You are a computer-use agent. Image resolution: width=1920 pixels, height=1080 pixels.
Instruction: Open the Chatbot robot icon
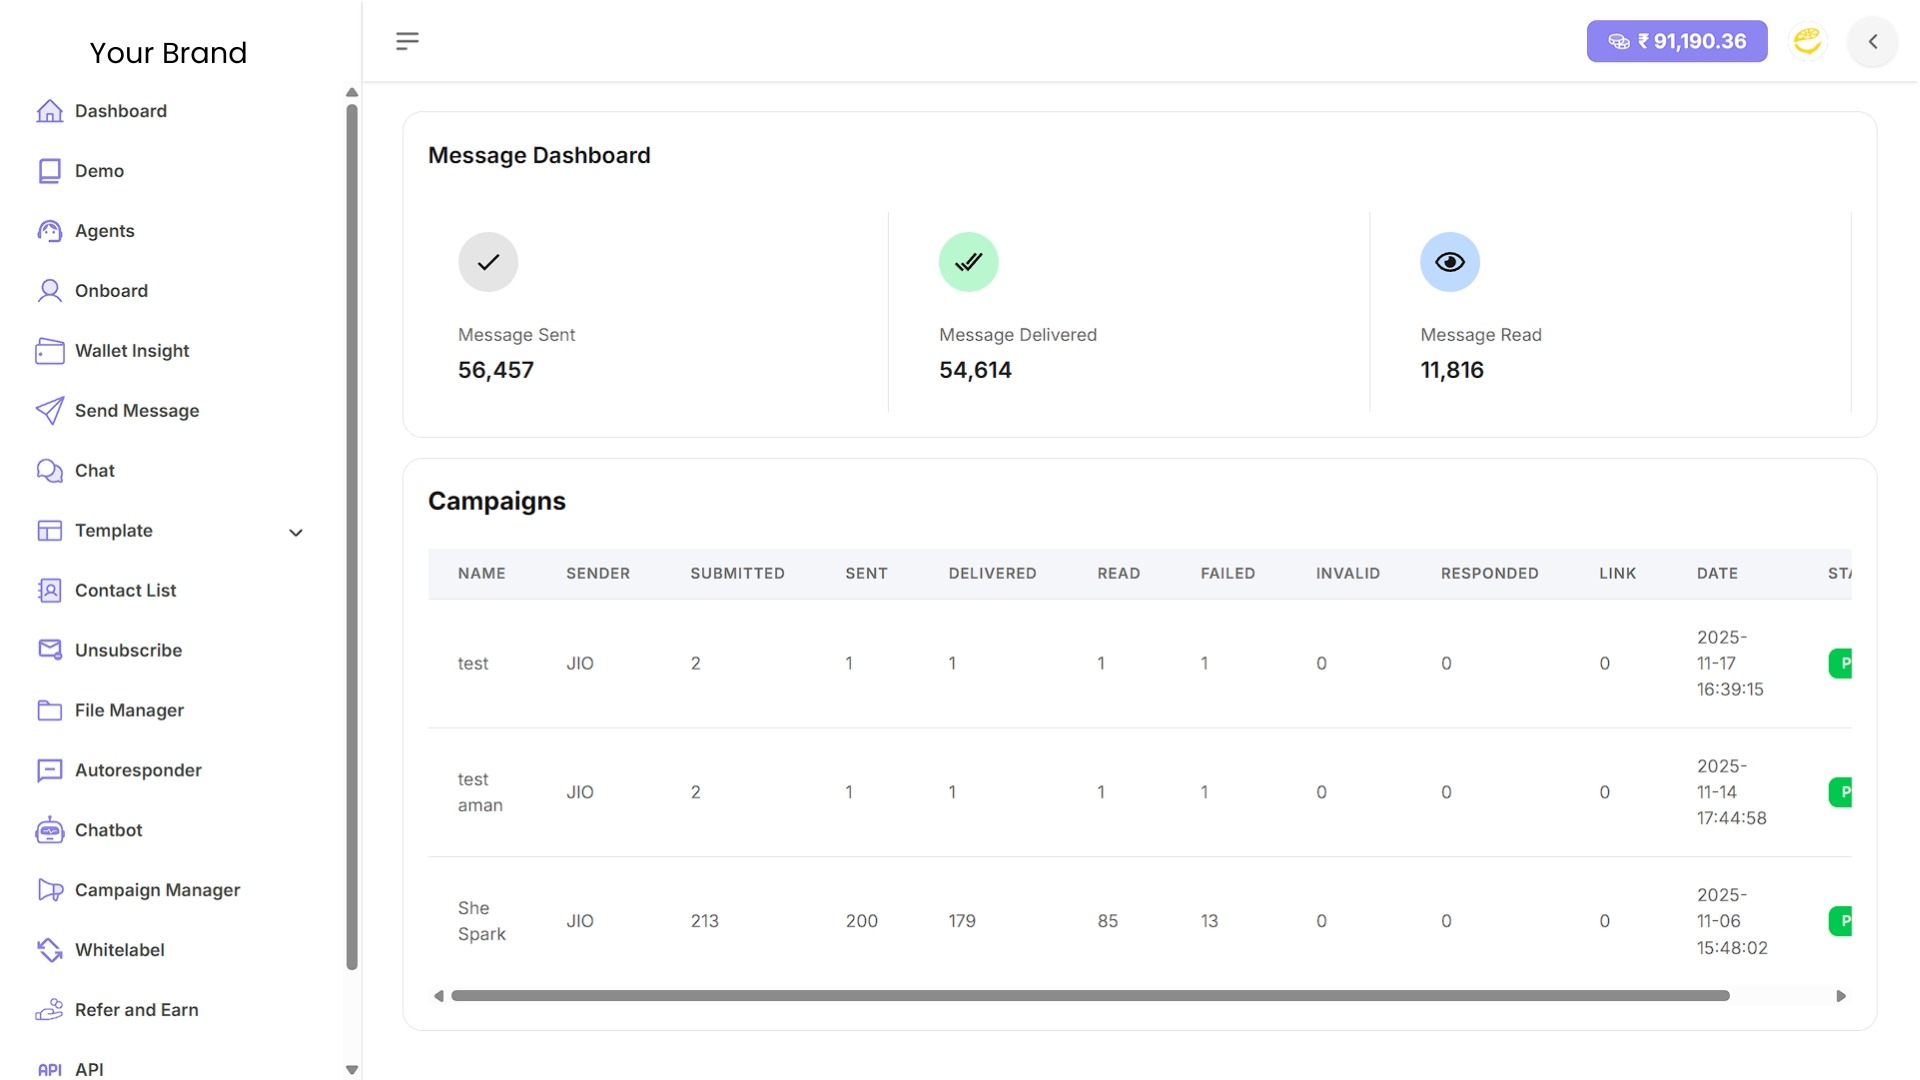tap(49, 830)
